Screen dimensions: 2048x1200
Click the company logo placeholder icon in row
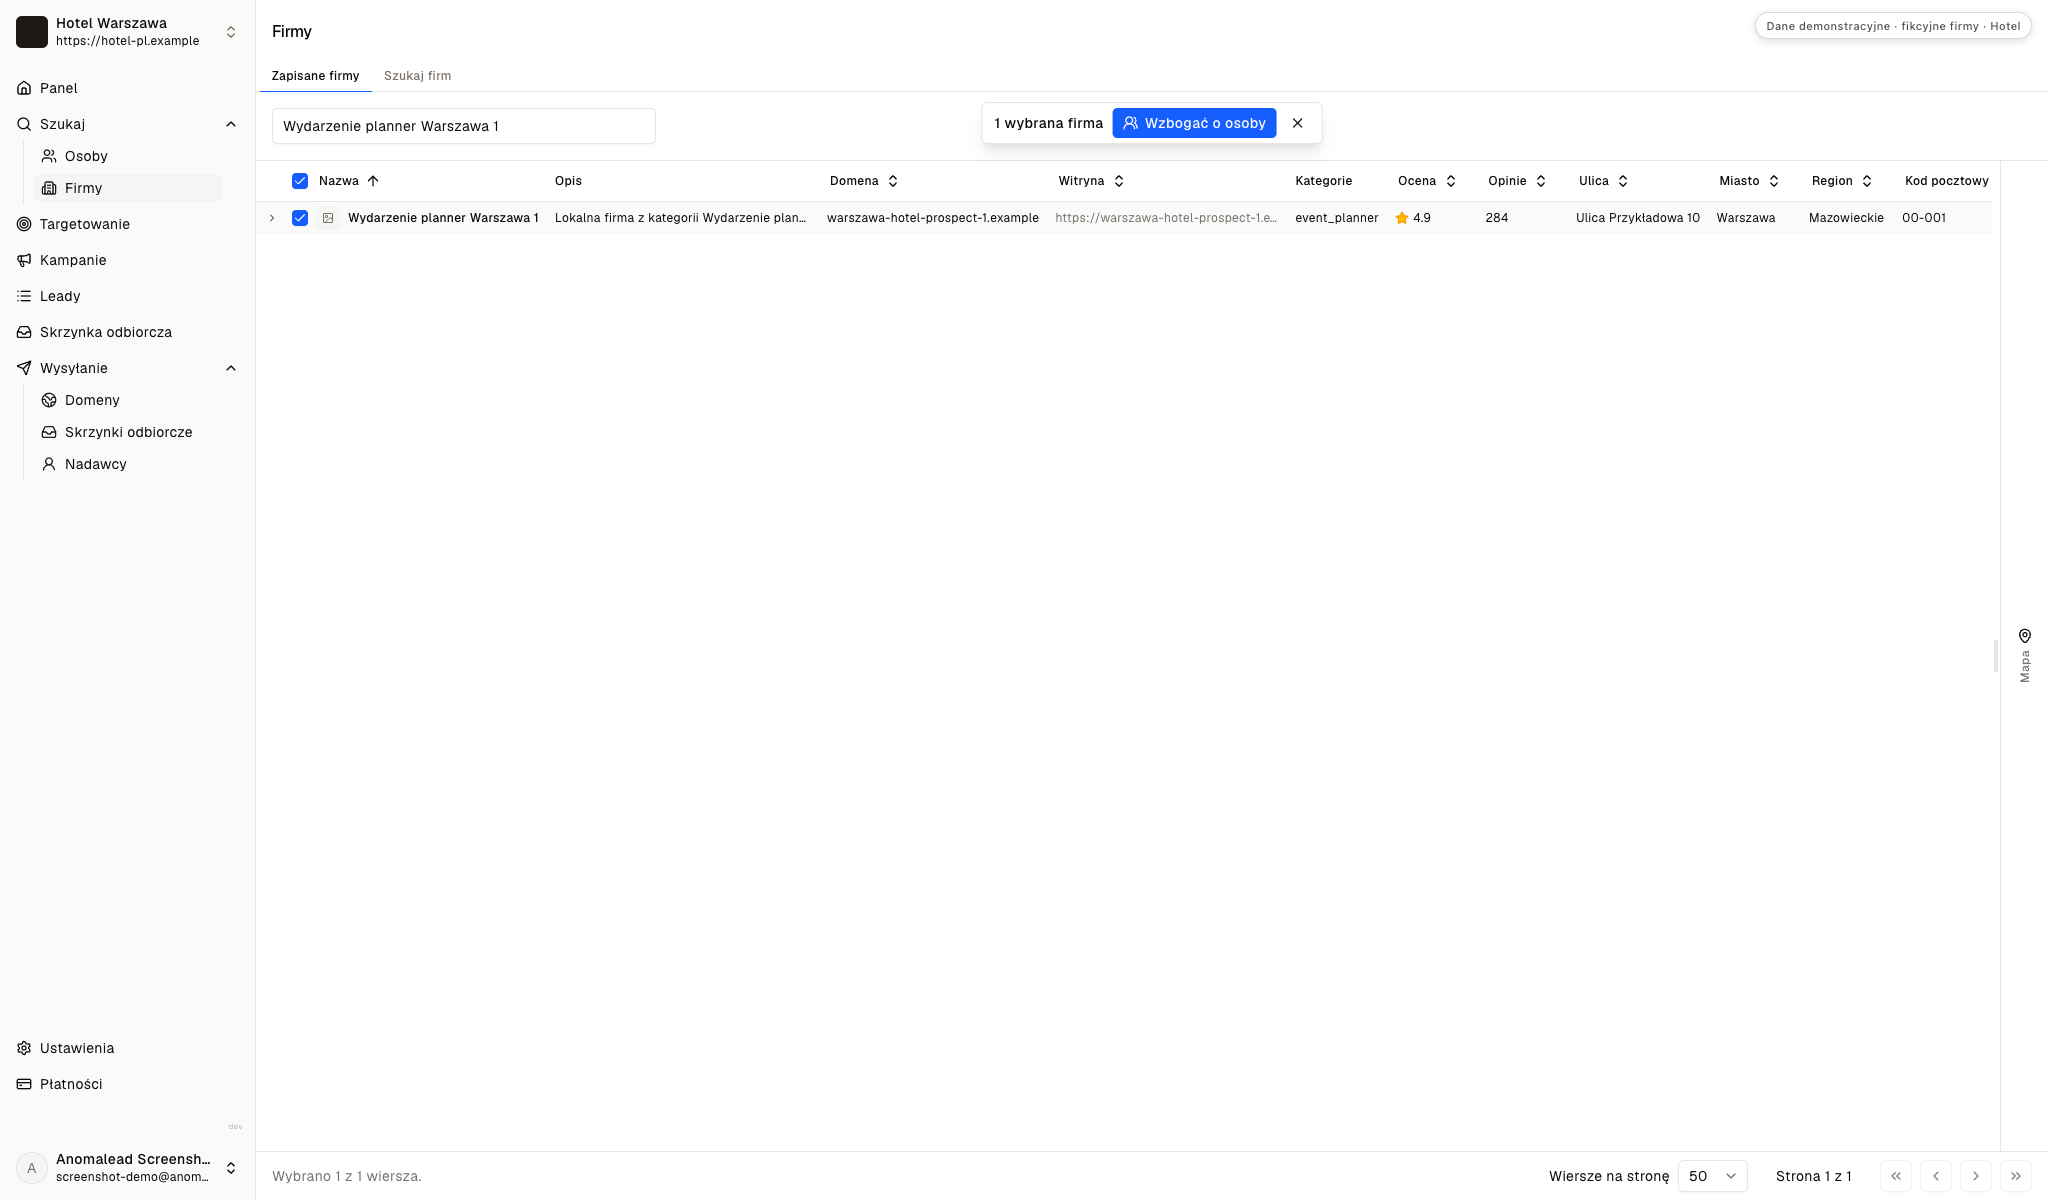(x=328, y=218)
